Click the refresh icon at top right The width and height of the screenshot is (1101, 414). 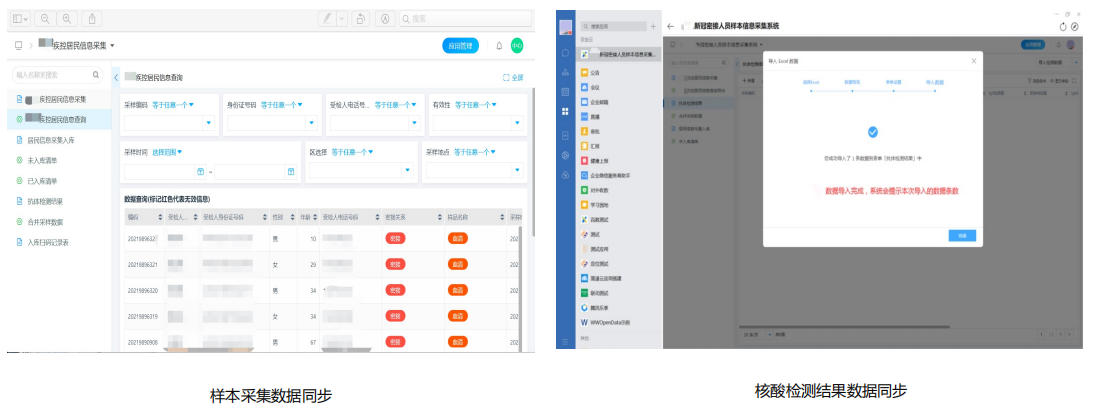1063,25
